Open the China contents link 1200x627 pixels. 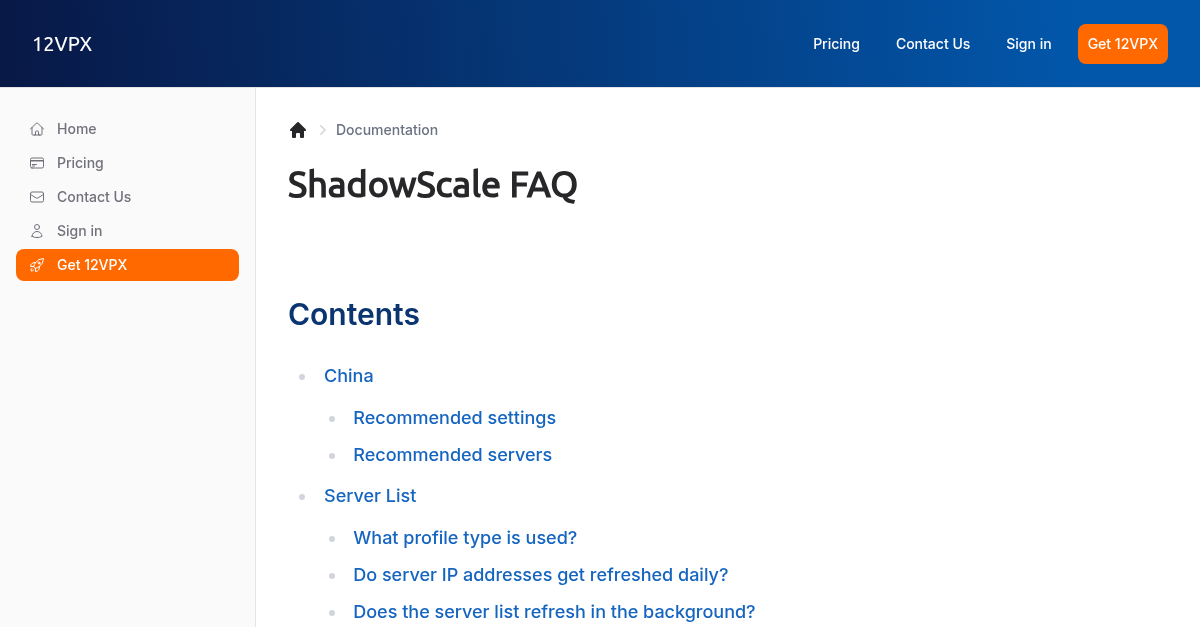pos(348,376)
